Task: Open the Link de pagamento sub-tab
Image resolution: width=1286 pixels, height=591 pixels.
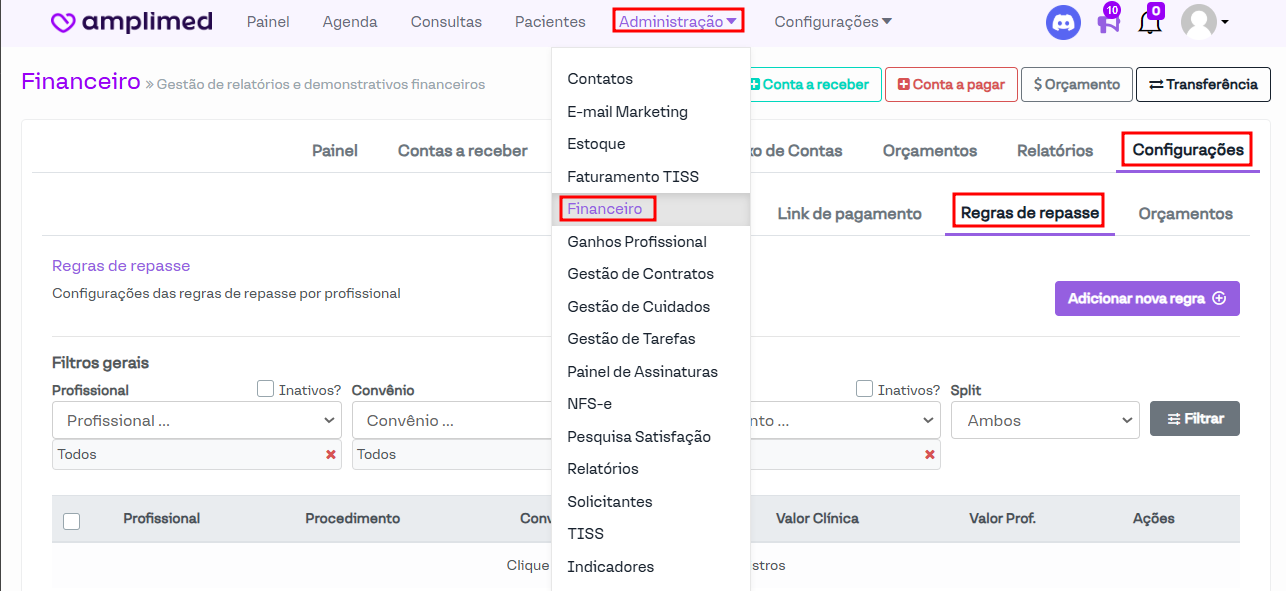Action: tap(849, 214)
